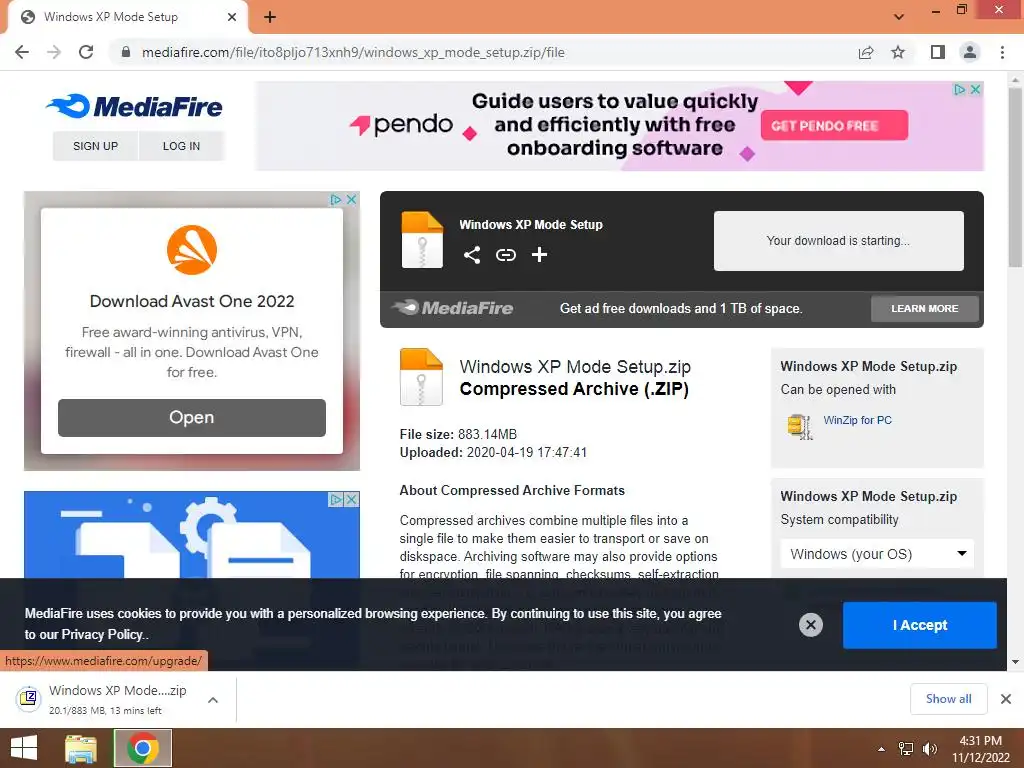Open File Explorer from the taskbar
This screenshot has width=1024, height=768.
click(x=81, y=748)
